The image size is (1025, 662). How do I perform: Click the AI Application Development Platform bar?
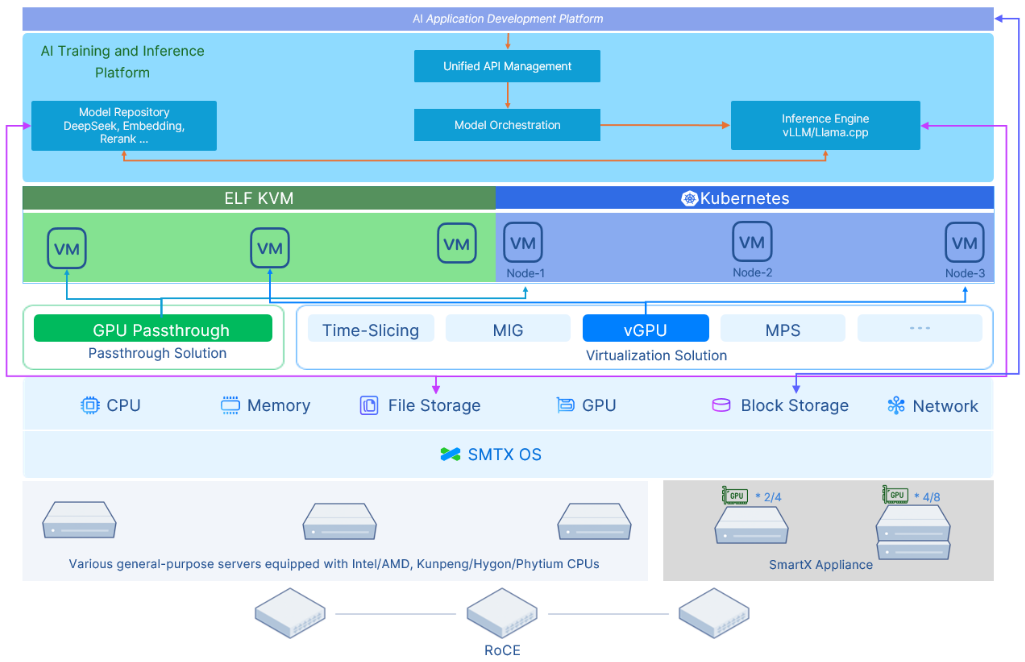(x=508, y=19)
